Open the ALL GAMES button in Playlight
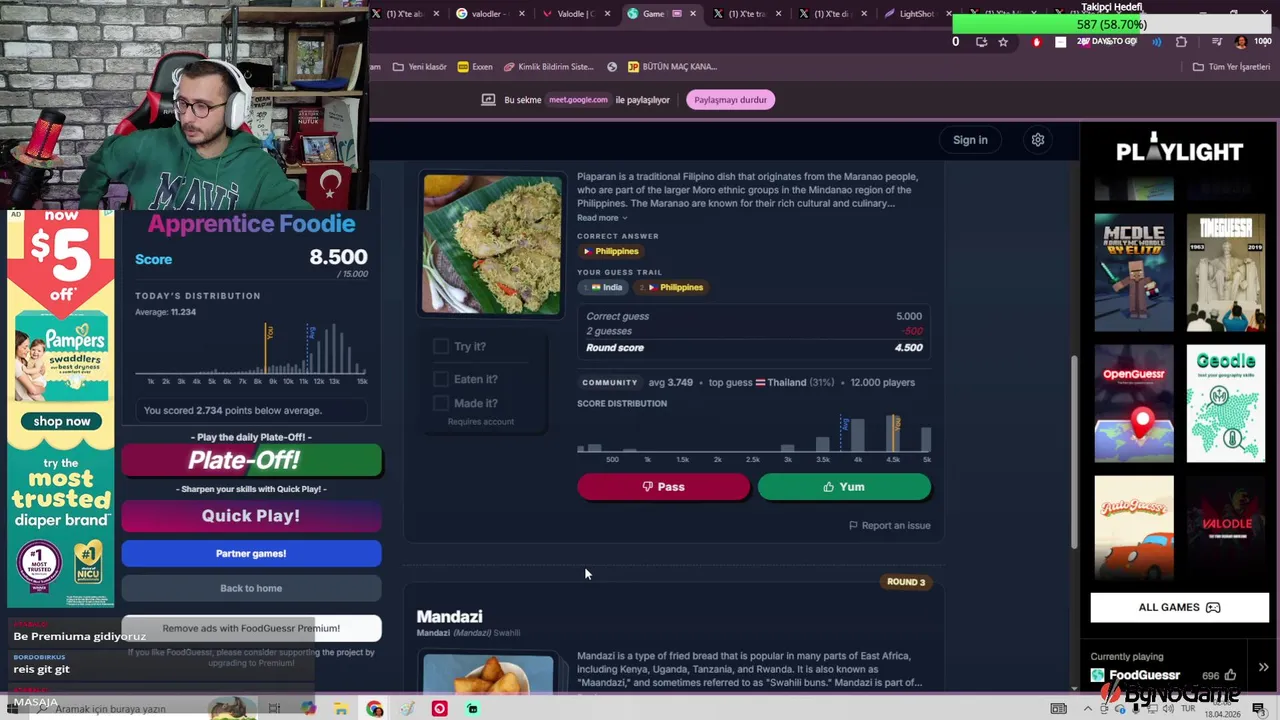This screenshot has height=720, width=1280. tap(1179, 607)
